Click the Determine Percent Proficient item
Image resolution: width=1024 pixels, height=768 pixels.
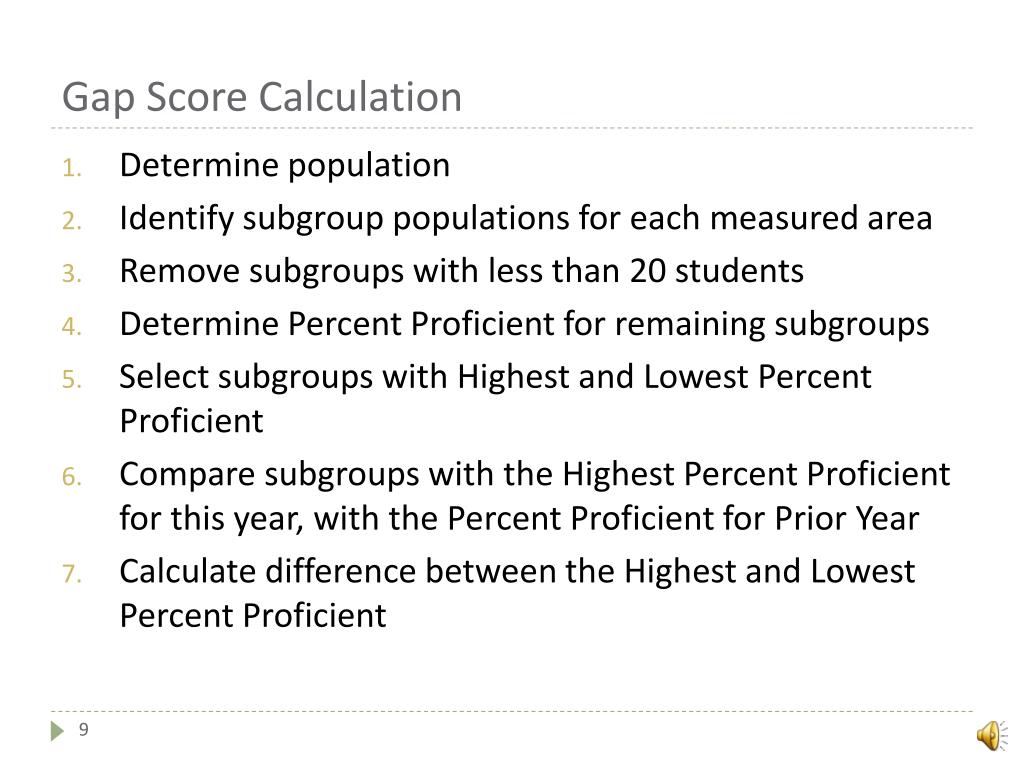pyautogui.click(x=524, y=325)
